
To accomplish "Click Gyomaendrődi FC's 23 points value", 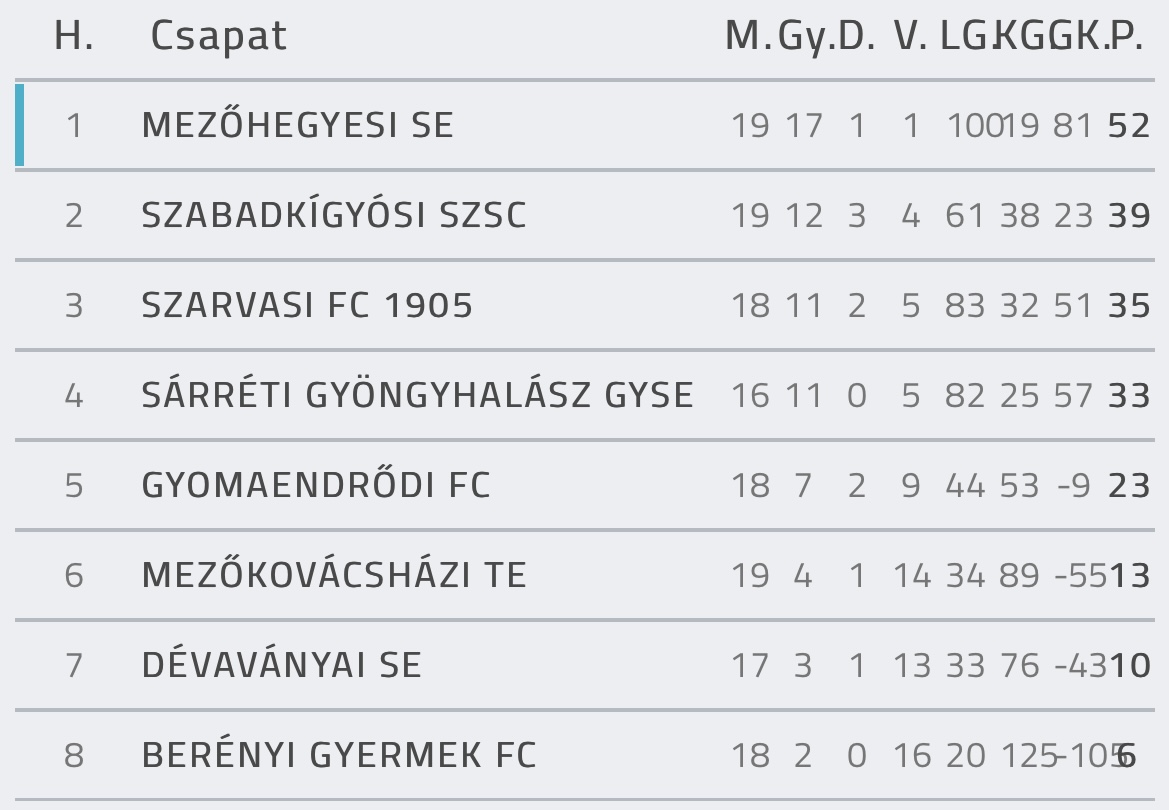I will (x=1129, y=486).
